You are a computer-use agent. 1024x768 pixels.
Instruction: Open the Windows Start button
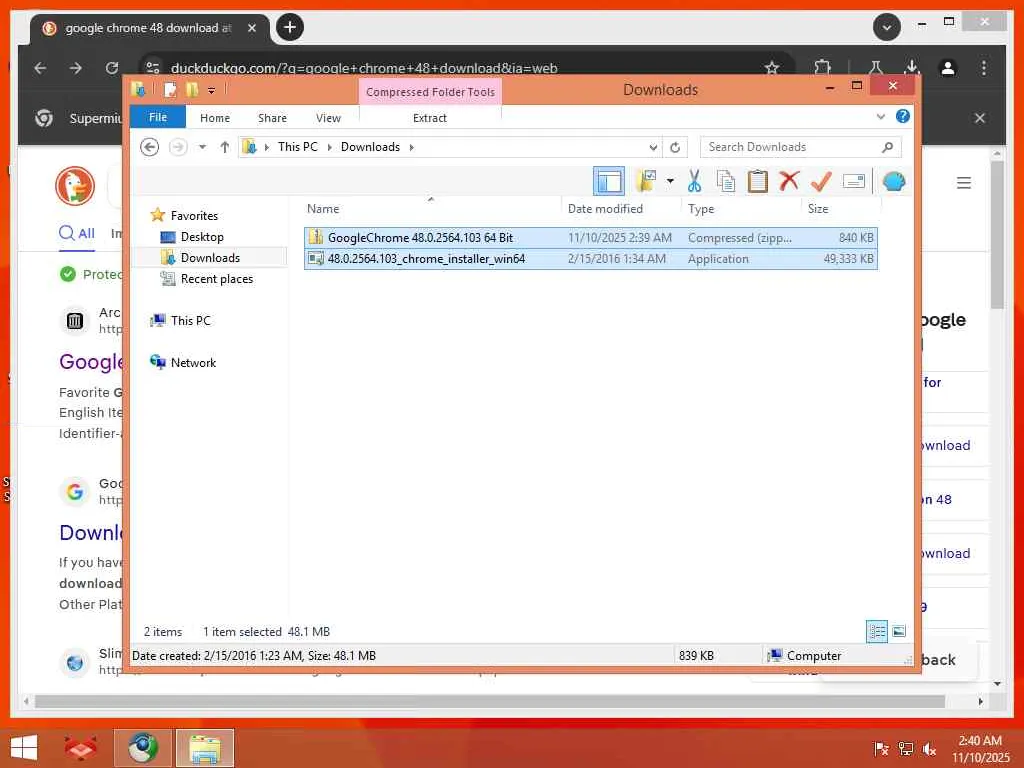24,748
